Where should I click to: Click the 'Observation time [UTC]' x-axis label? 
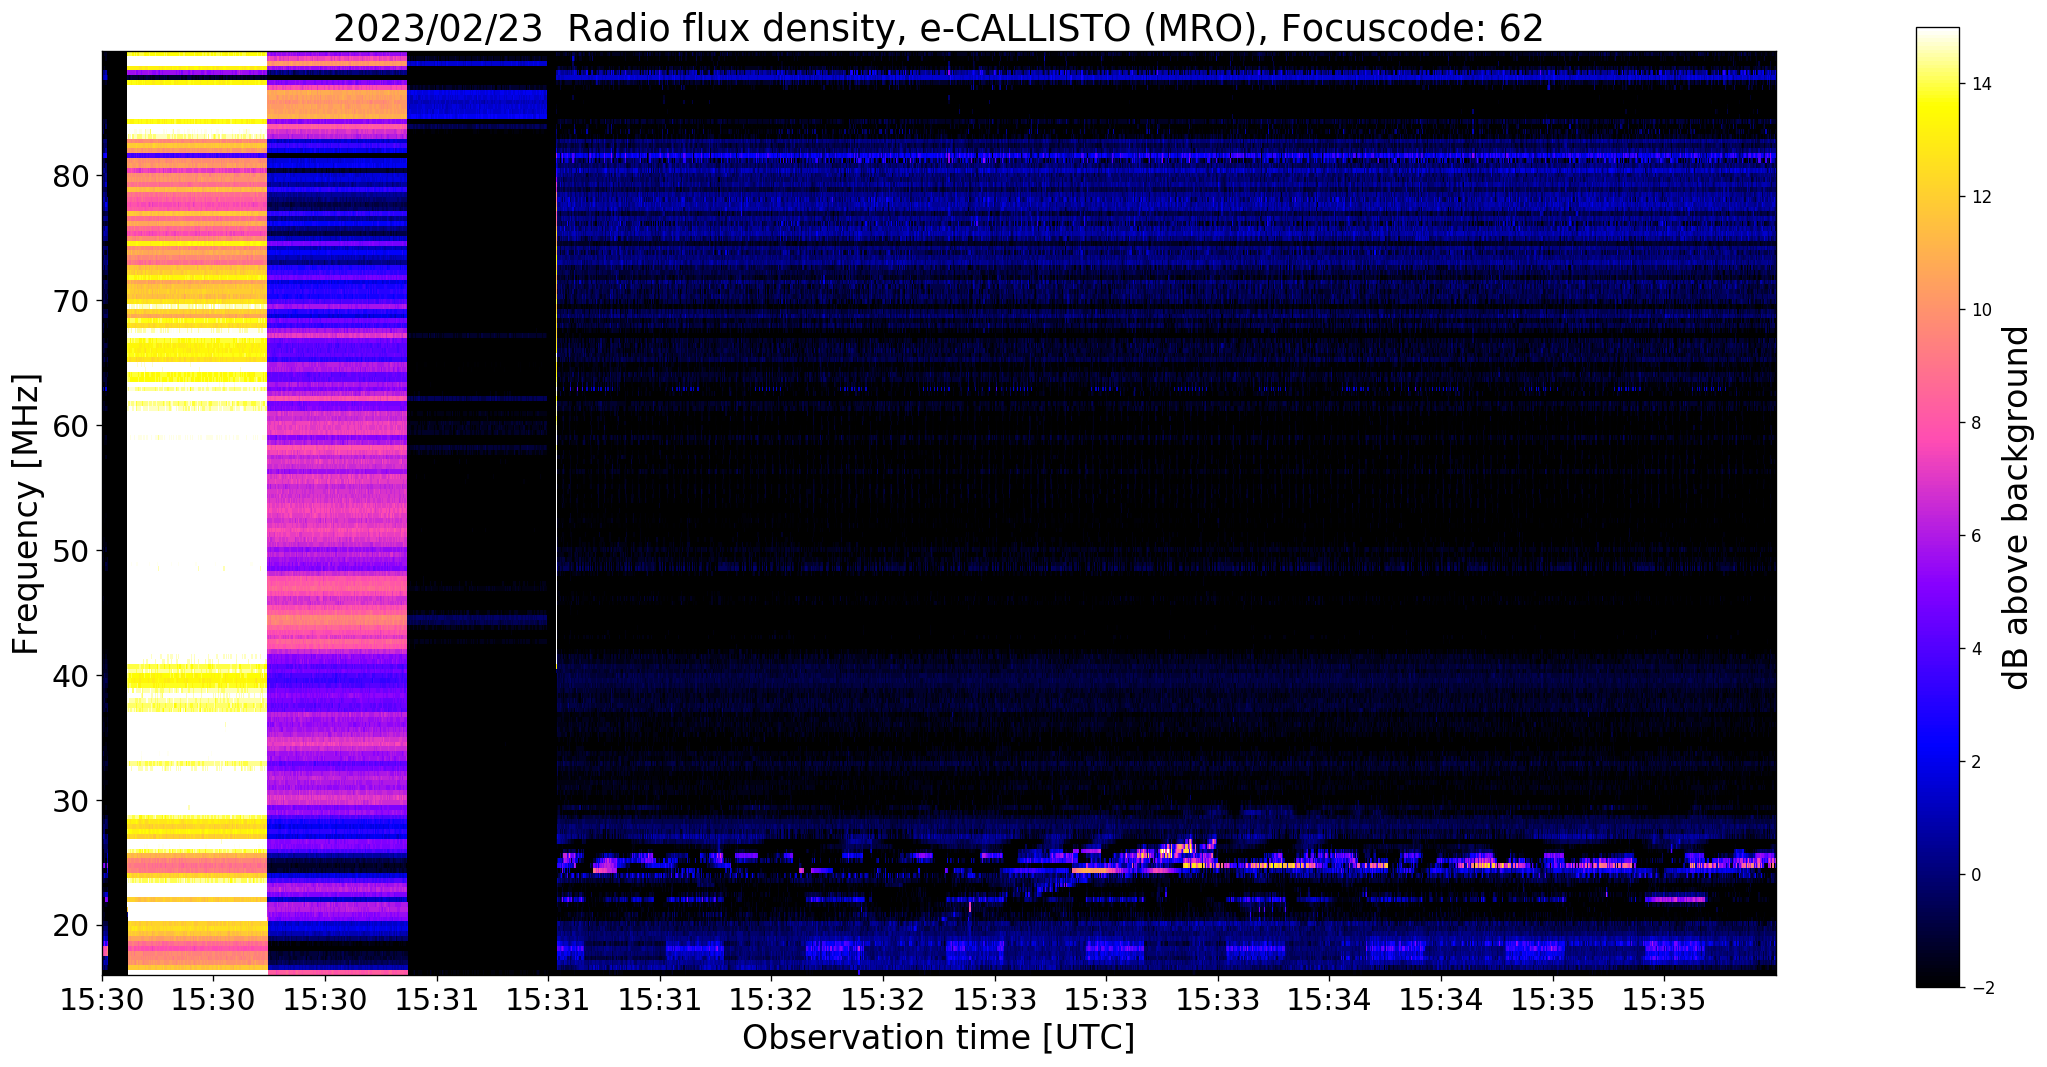(938, 1037)
